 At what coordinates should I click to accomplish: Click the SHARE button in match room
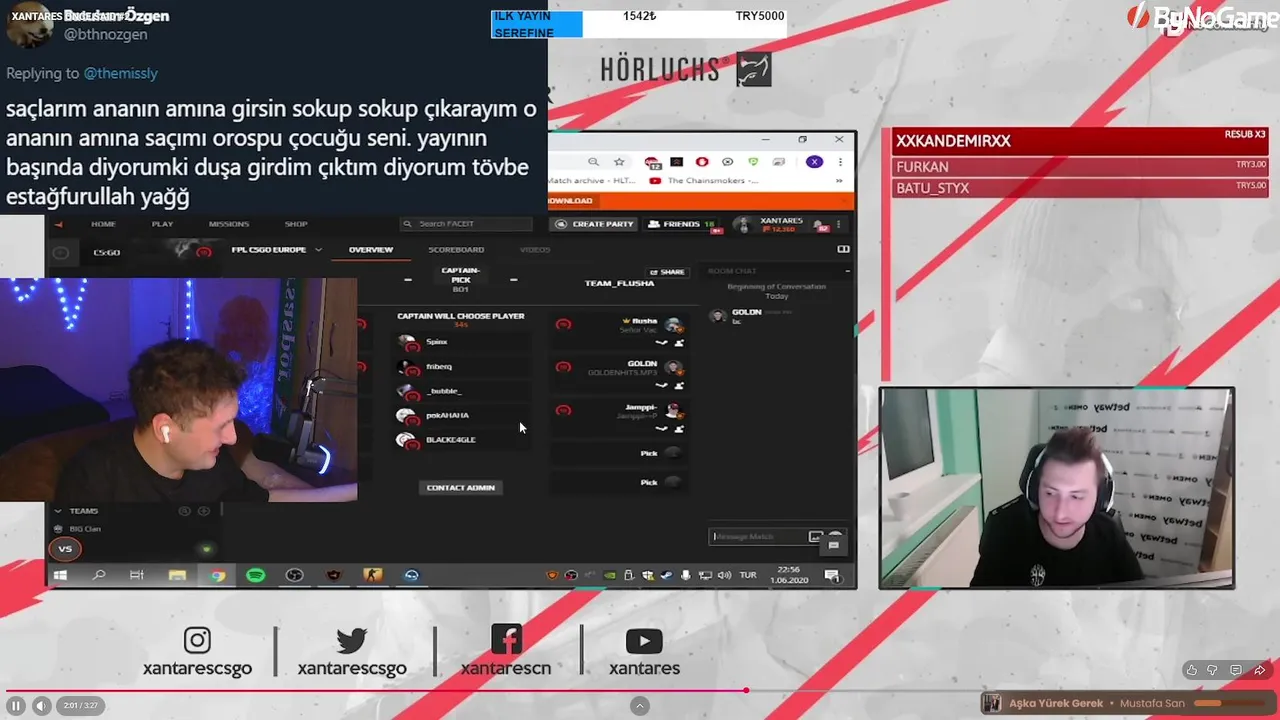pyautogui.click(x=667, y=272)
